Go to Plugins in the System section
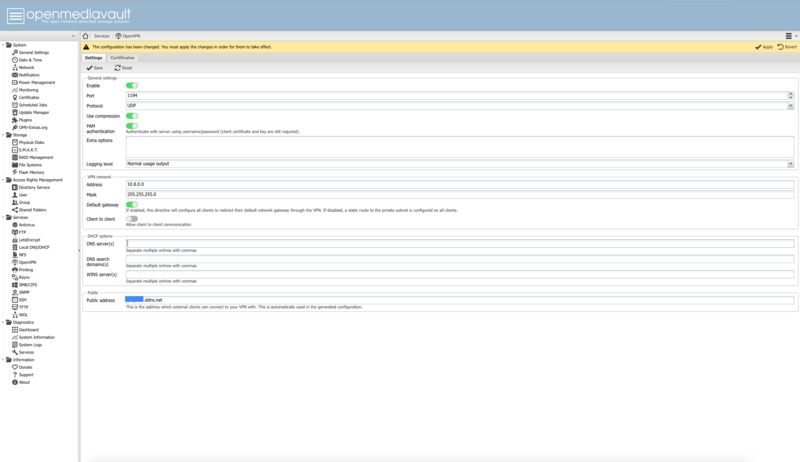This screenshot has height=462, width=800. (x=25, y=120)
